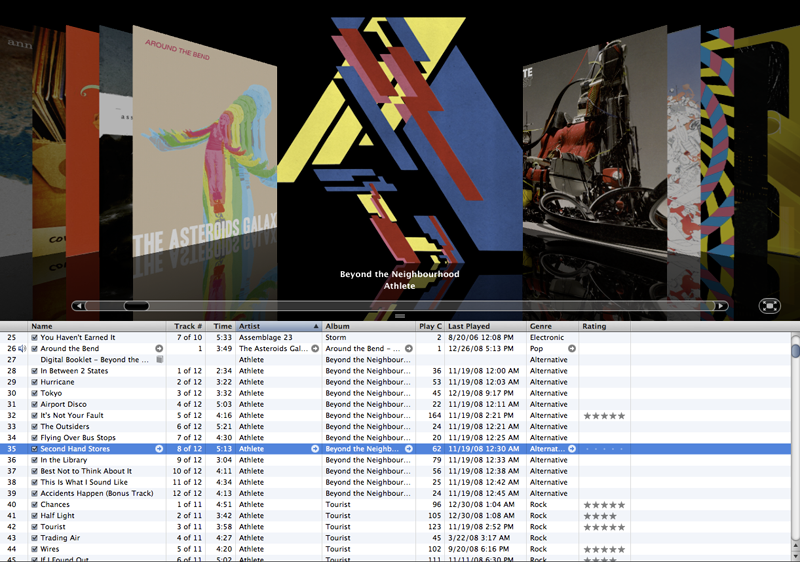This screenshot has height=562, width=800.
Task: Uncheck the Around the Bend checkbox
Action: [35, 349]
